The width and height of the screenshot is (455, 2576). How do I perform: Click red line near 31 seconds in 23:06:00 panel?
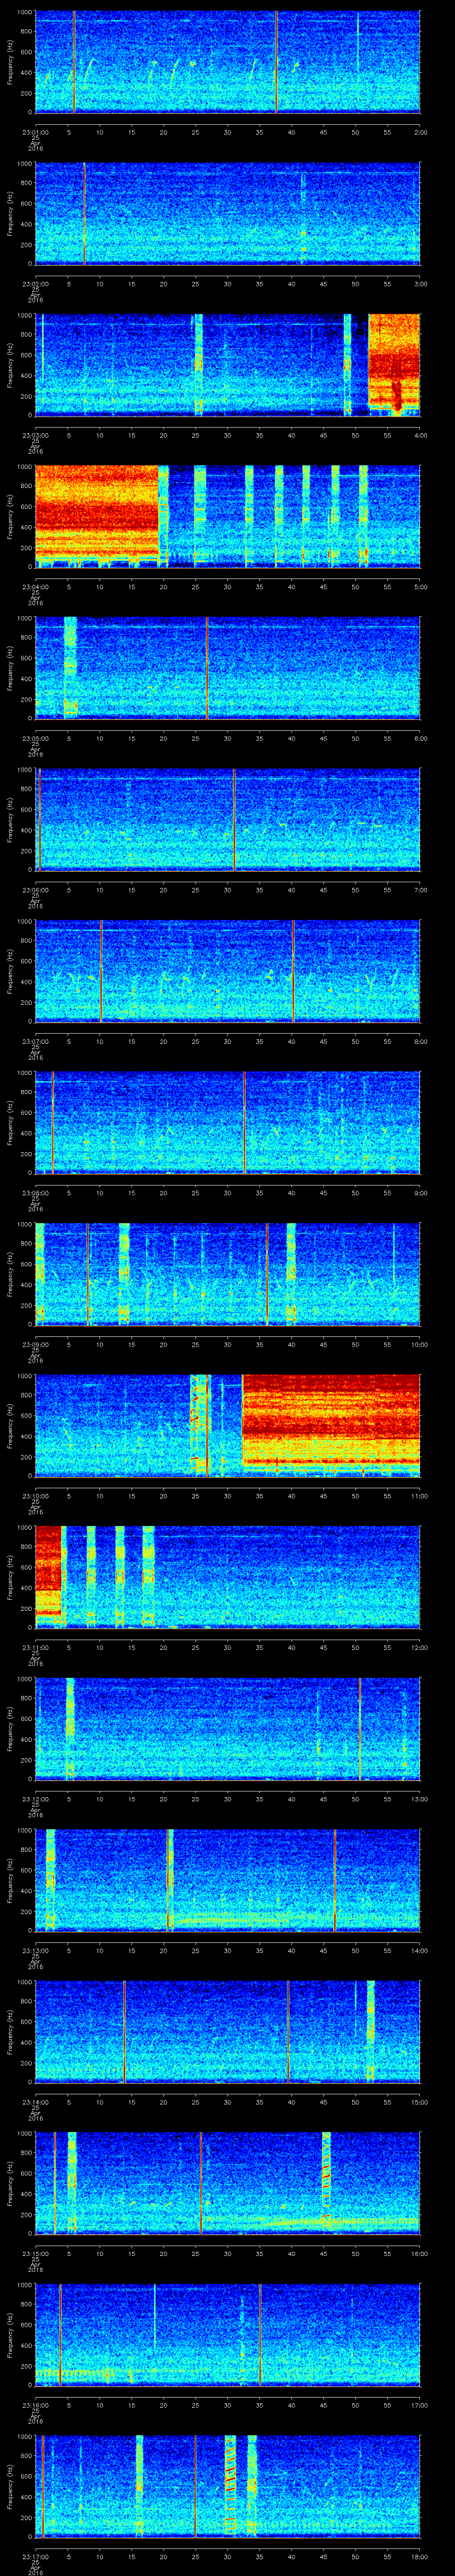pyautogui.click(x=234, y=820)
